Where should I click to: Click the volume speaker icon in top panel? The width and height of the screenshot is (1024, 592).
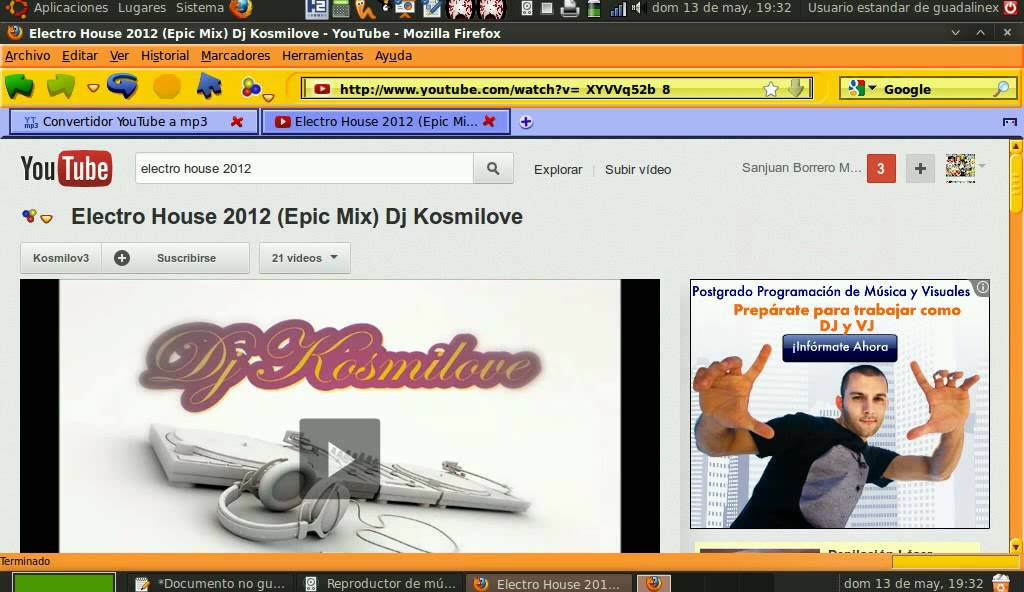tap(635, 8)
